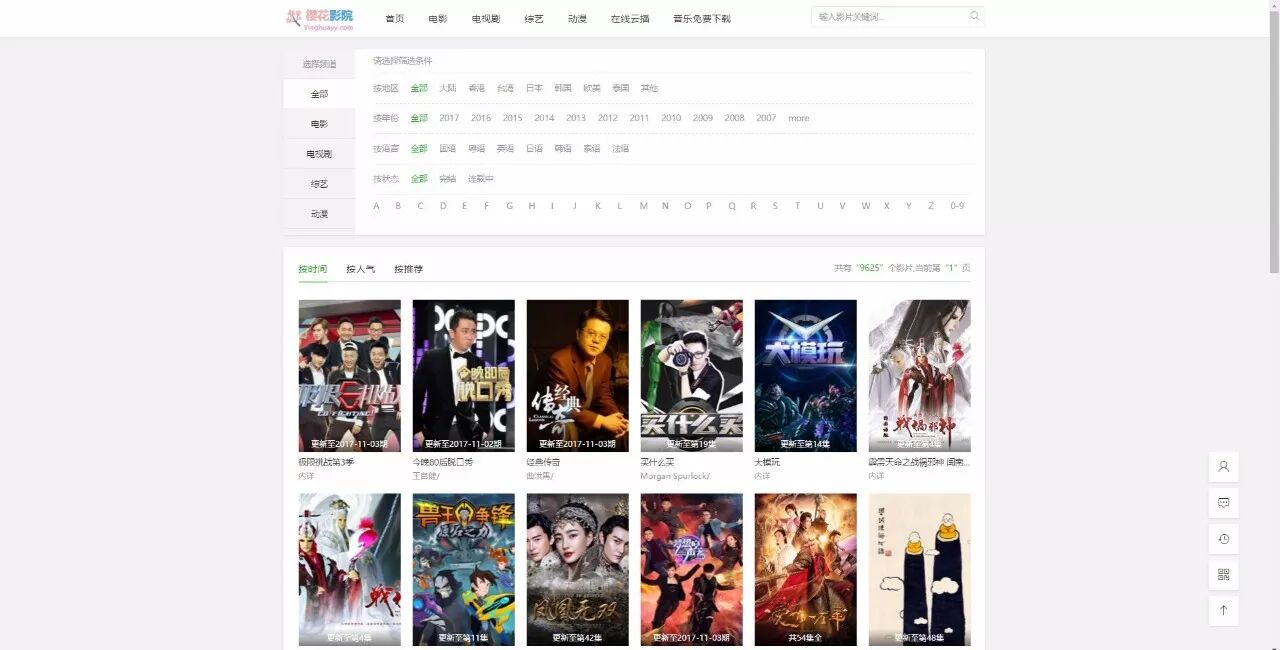Filter titles by 0-9
Viewport: 1280px width, 650px height.
point(957,206)
